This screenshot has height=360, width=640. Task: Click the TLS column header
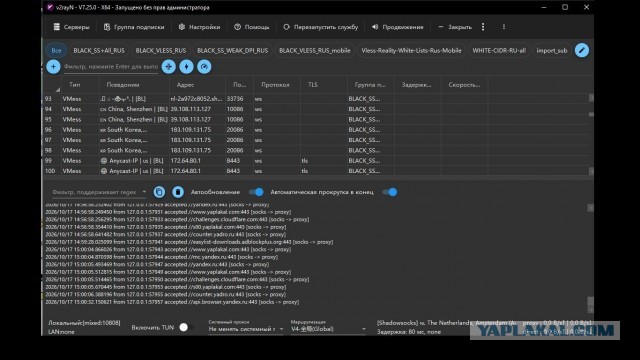pyautogui.click(x=313, y=85)
